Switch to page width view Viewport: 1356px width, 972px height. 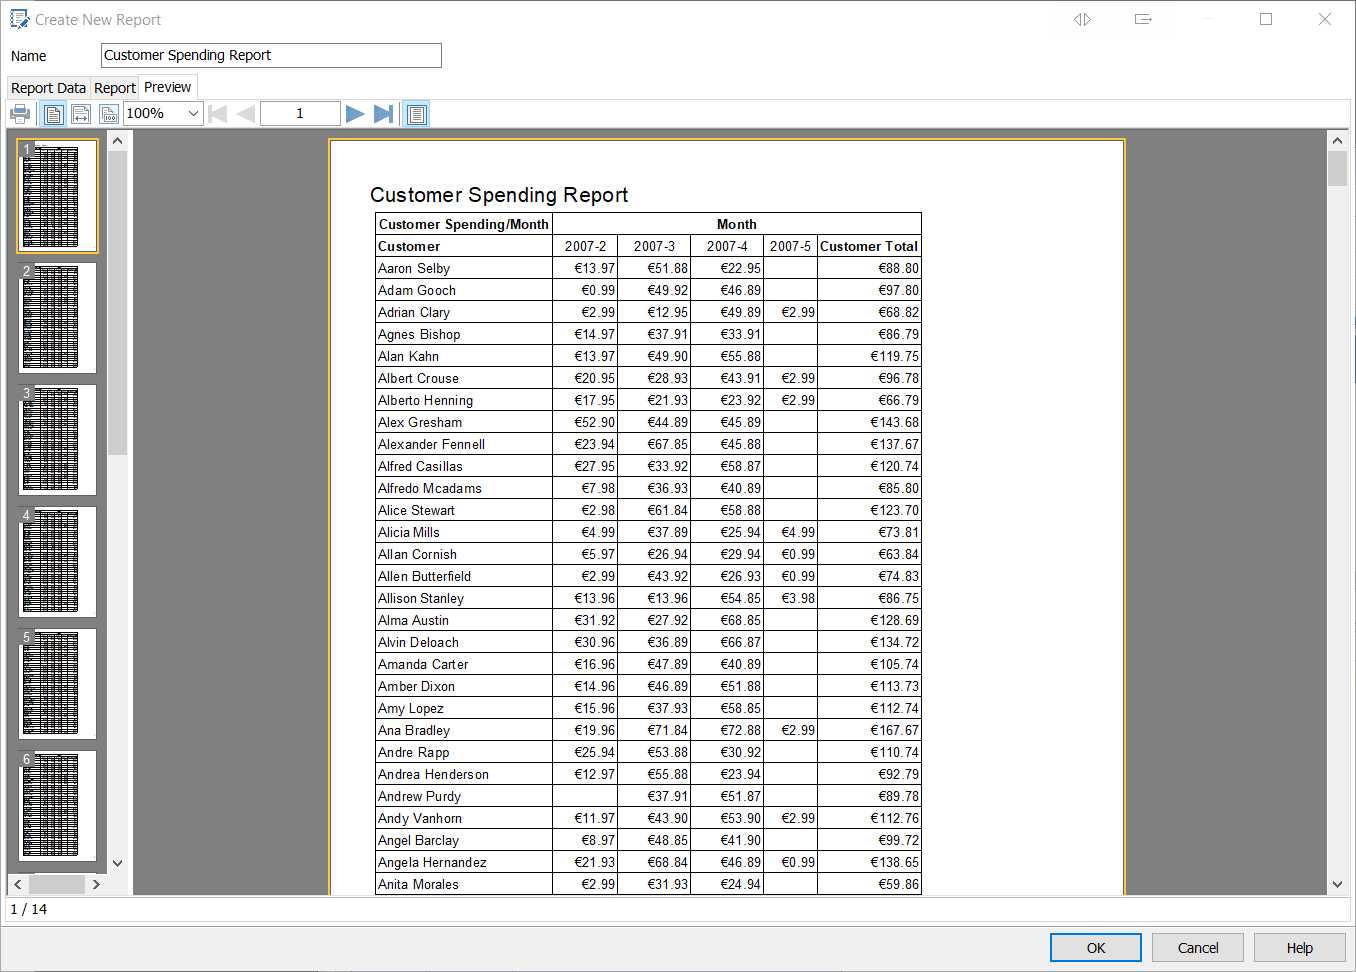(81, 114)
